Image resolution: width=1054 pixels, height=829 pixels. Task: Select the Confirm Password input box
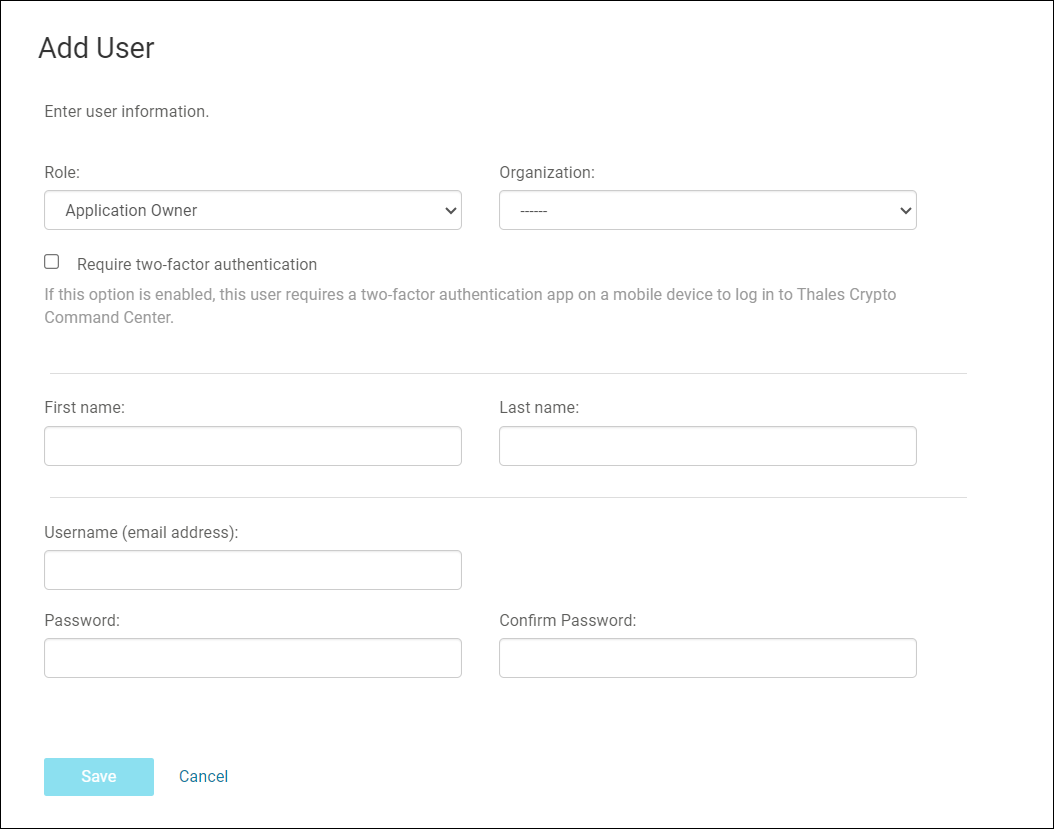point(707,658)
